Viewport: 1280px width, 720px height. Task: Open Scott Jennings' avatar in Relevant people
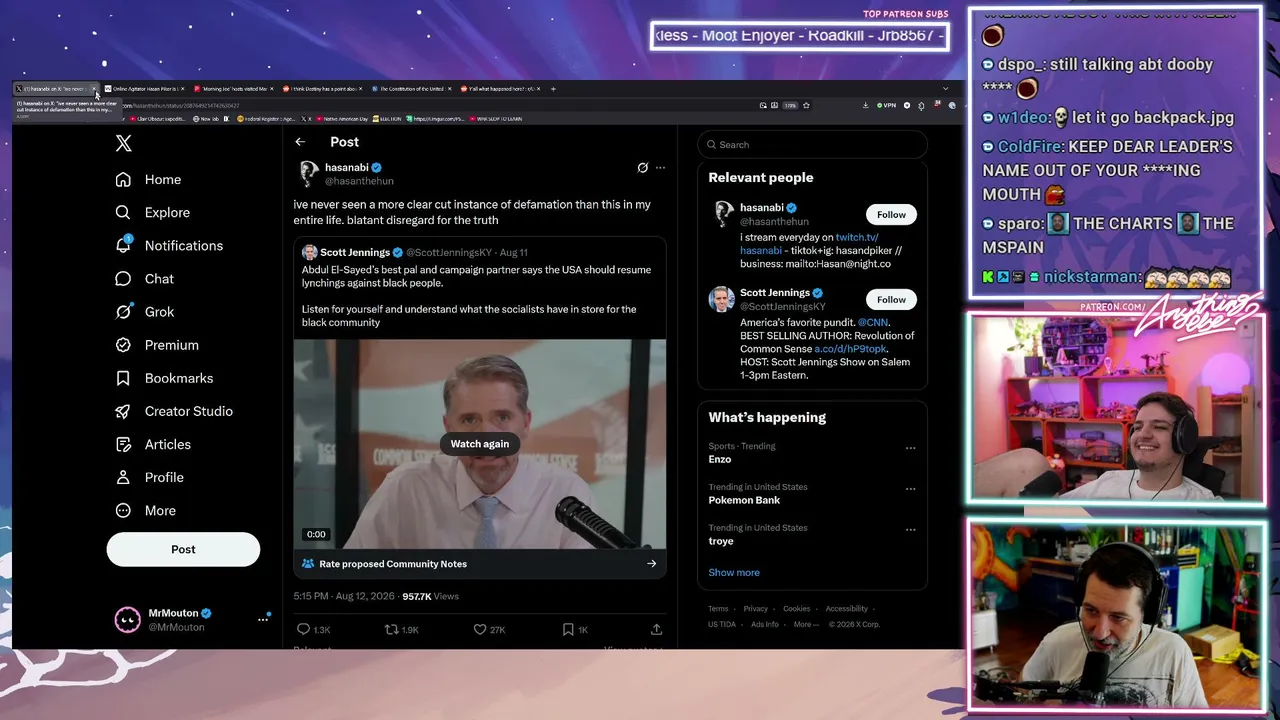click(x=722, y=299)
